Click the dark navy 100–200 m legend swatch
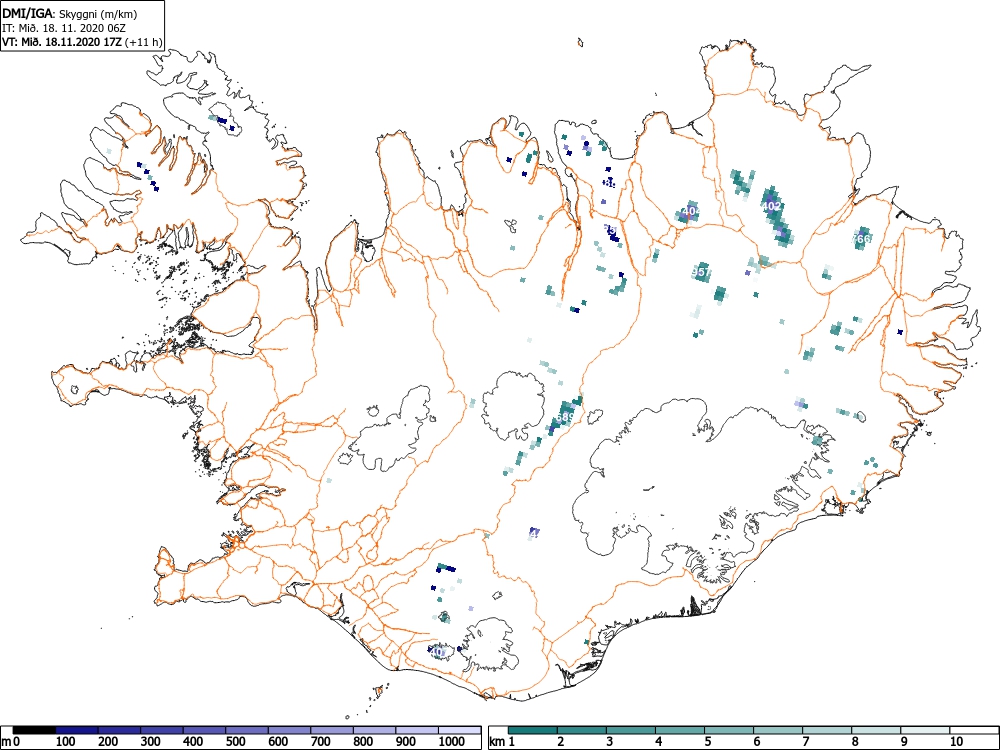Screen dimensions: 1000x750 [77, 730]
